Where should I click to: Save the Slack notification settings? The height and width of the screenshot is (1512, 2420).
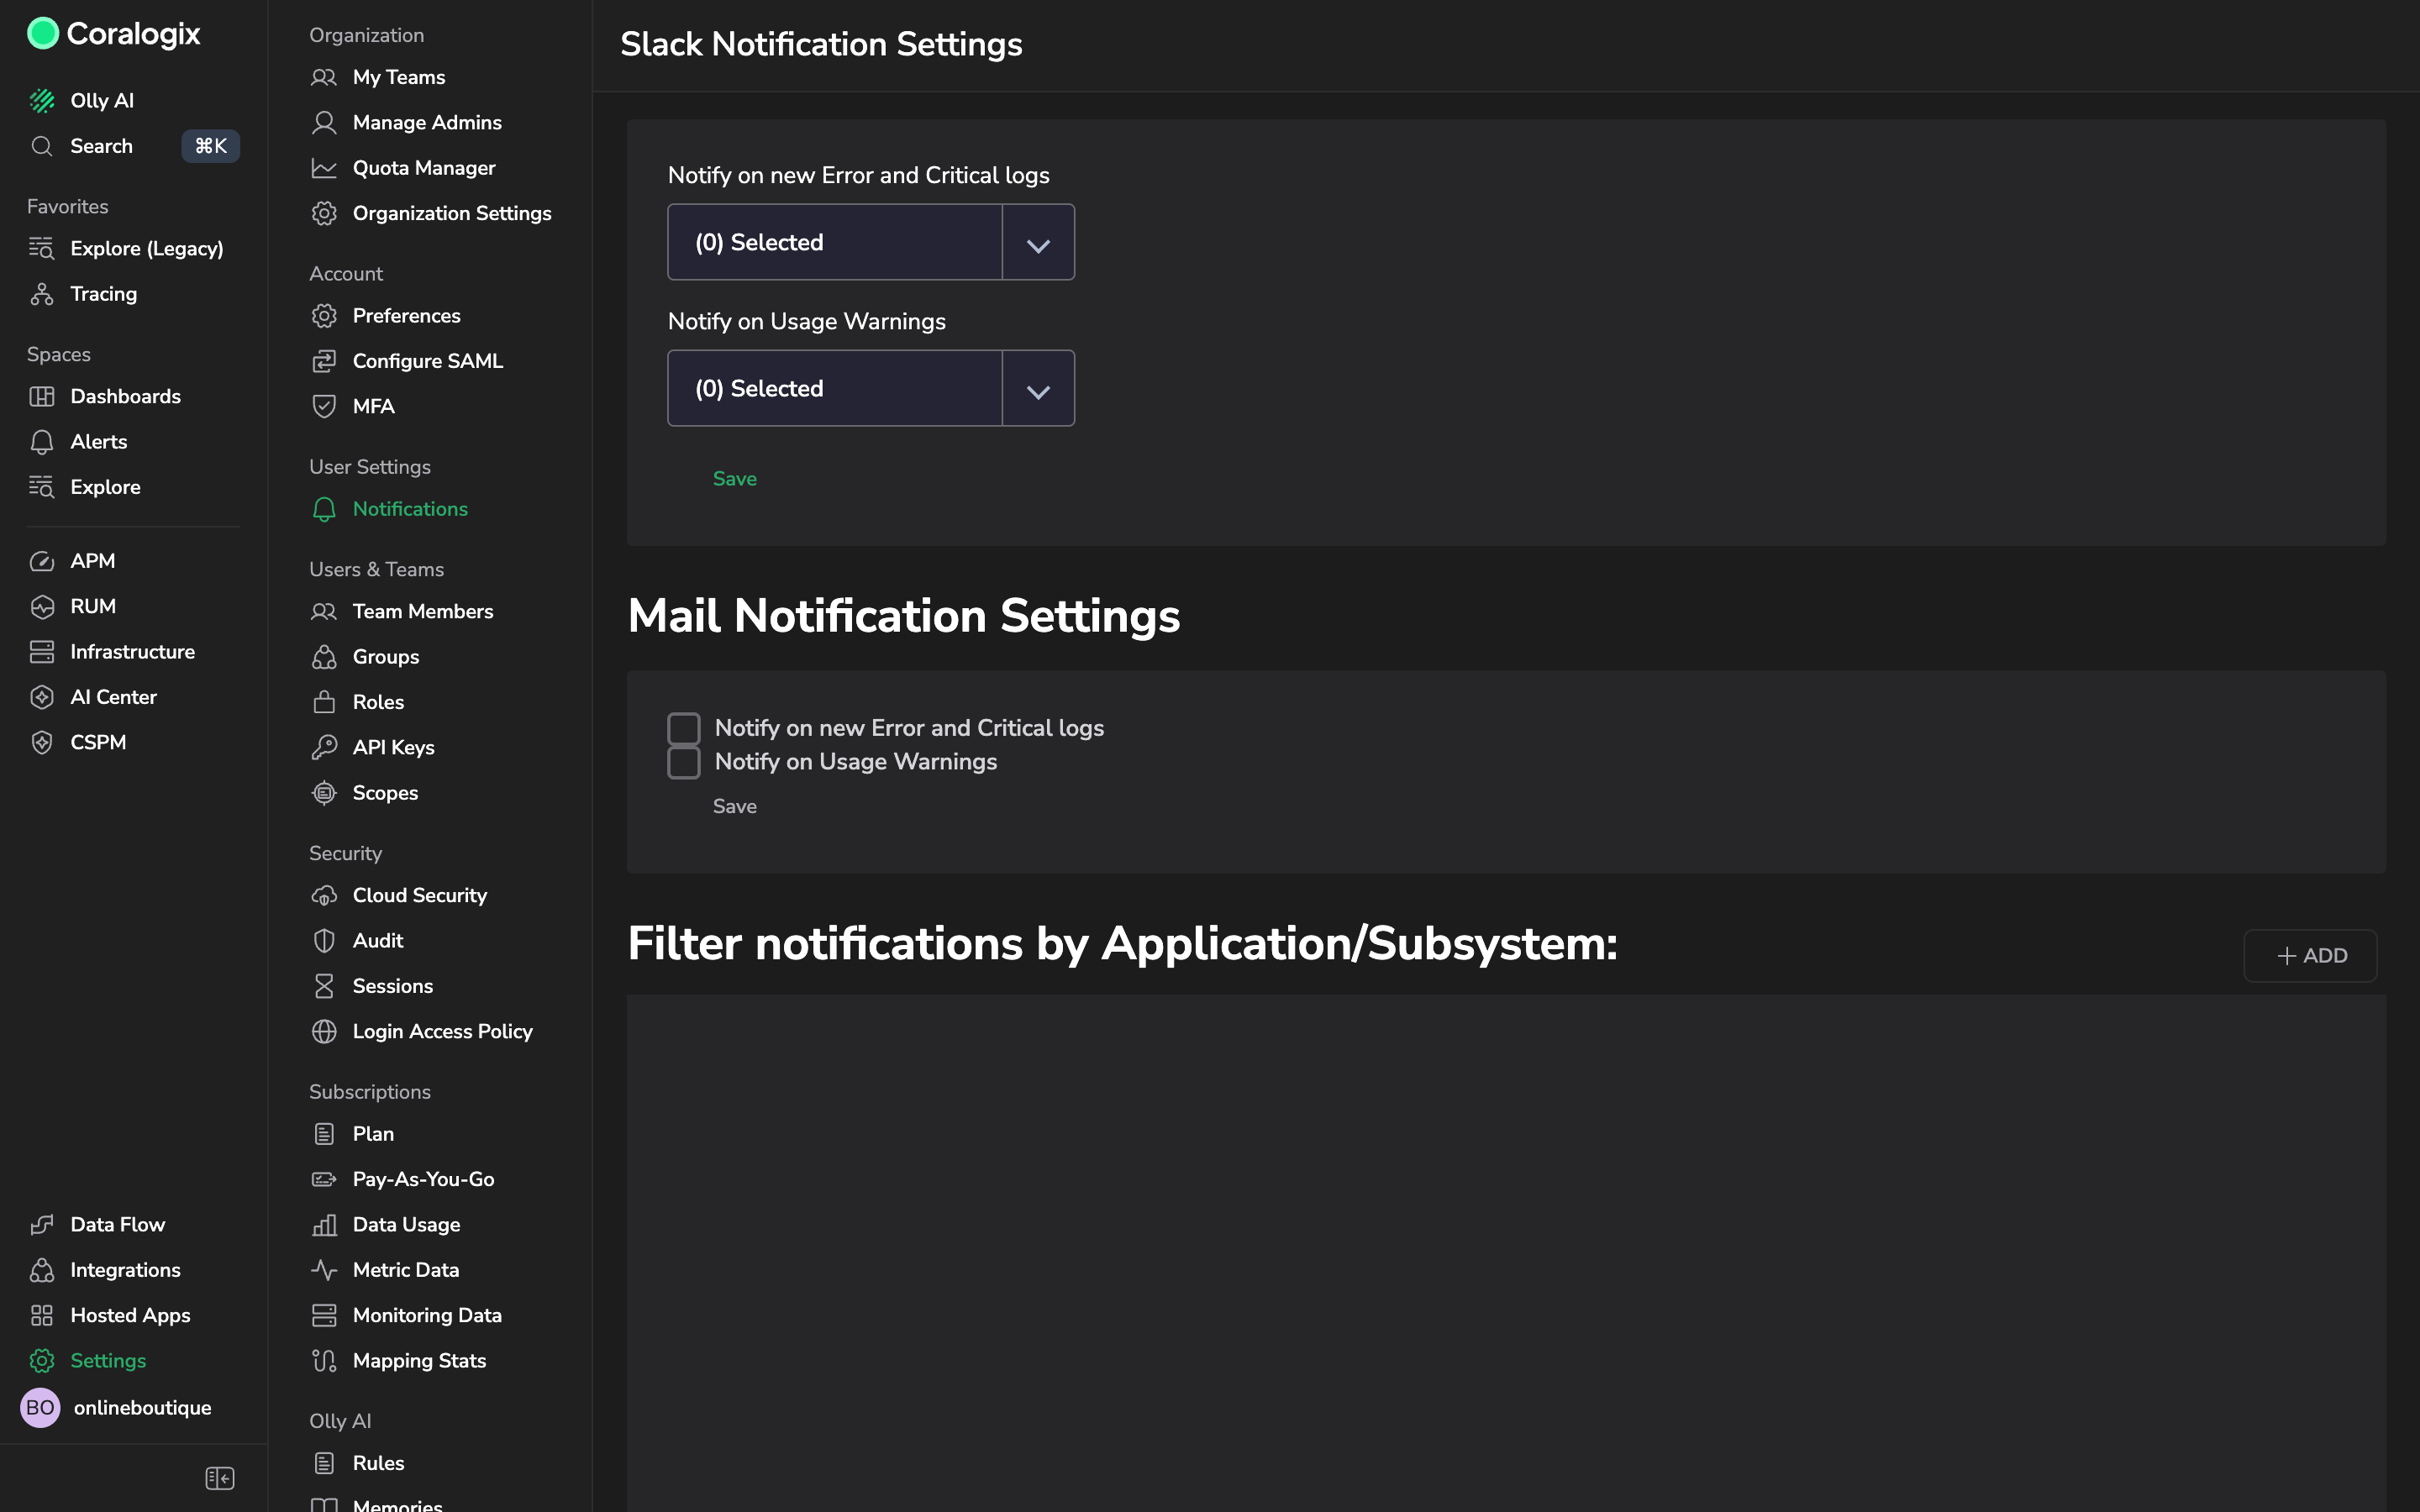735,479
